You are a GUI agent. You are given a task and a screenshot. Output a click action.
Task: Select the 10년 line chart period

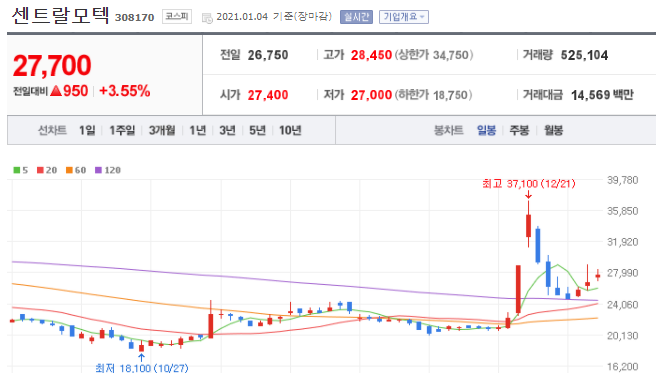tap(290, 130)
